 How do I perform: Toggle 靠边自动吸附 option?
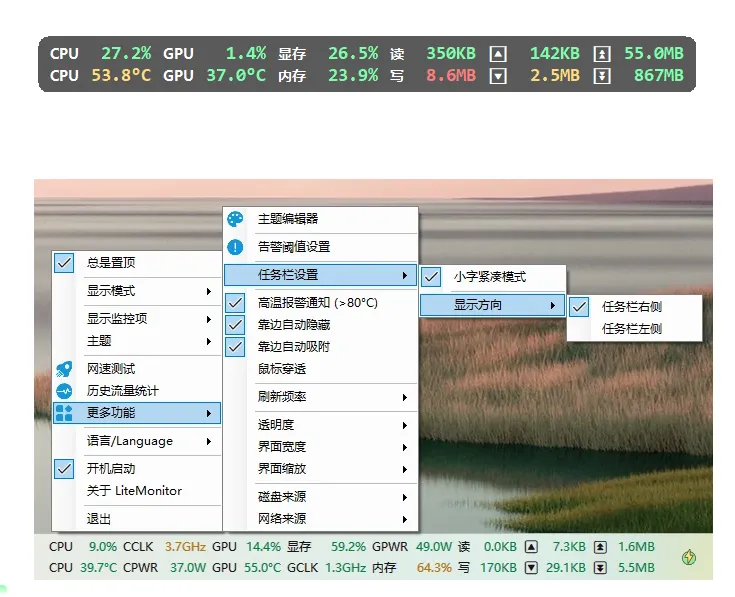(321, 347)
